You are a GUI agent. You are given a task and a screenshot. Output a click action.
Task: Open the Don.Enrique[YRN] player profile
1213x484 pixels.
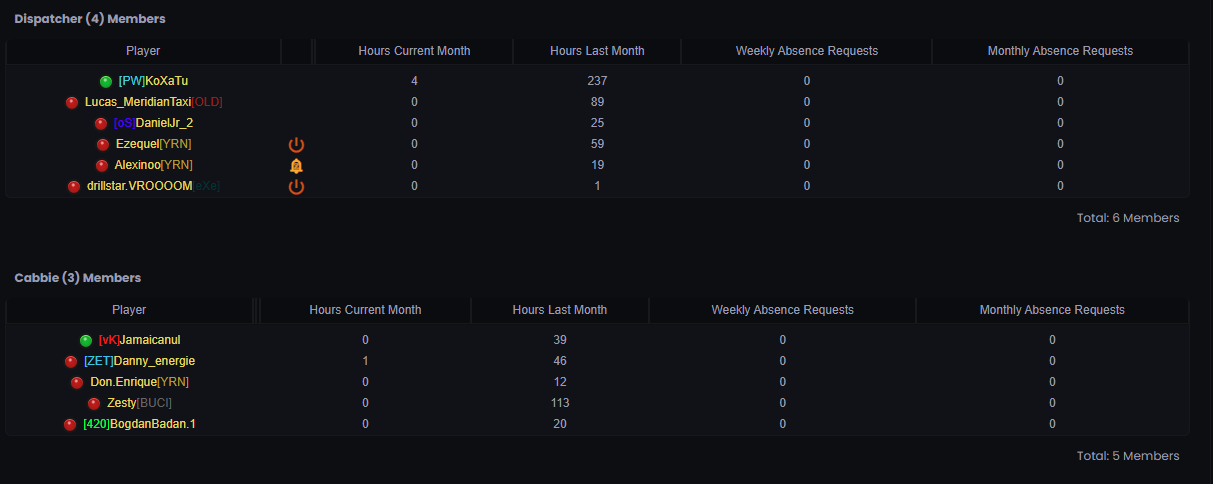(139, 382)
